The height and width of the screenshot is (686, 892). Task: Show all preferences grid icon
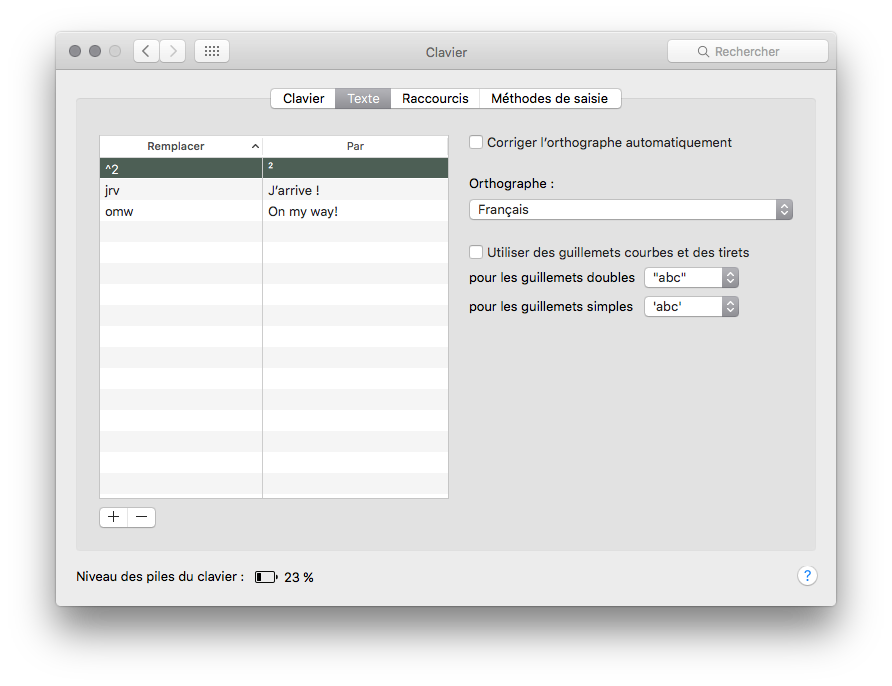[212, 51]
